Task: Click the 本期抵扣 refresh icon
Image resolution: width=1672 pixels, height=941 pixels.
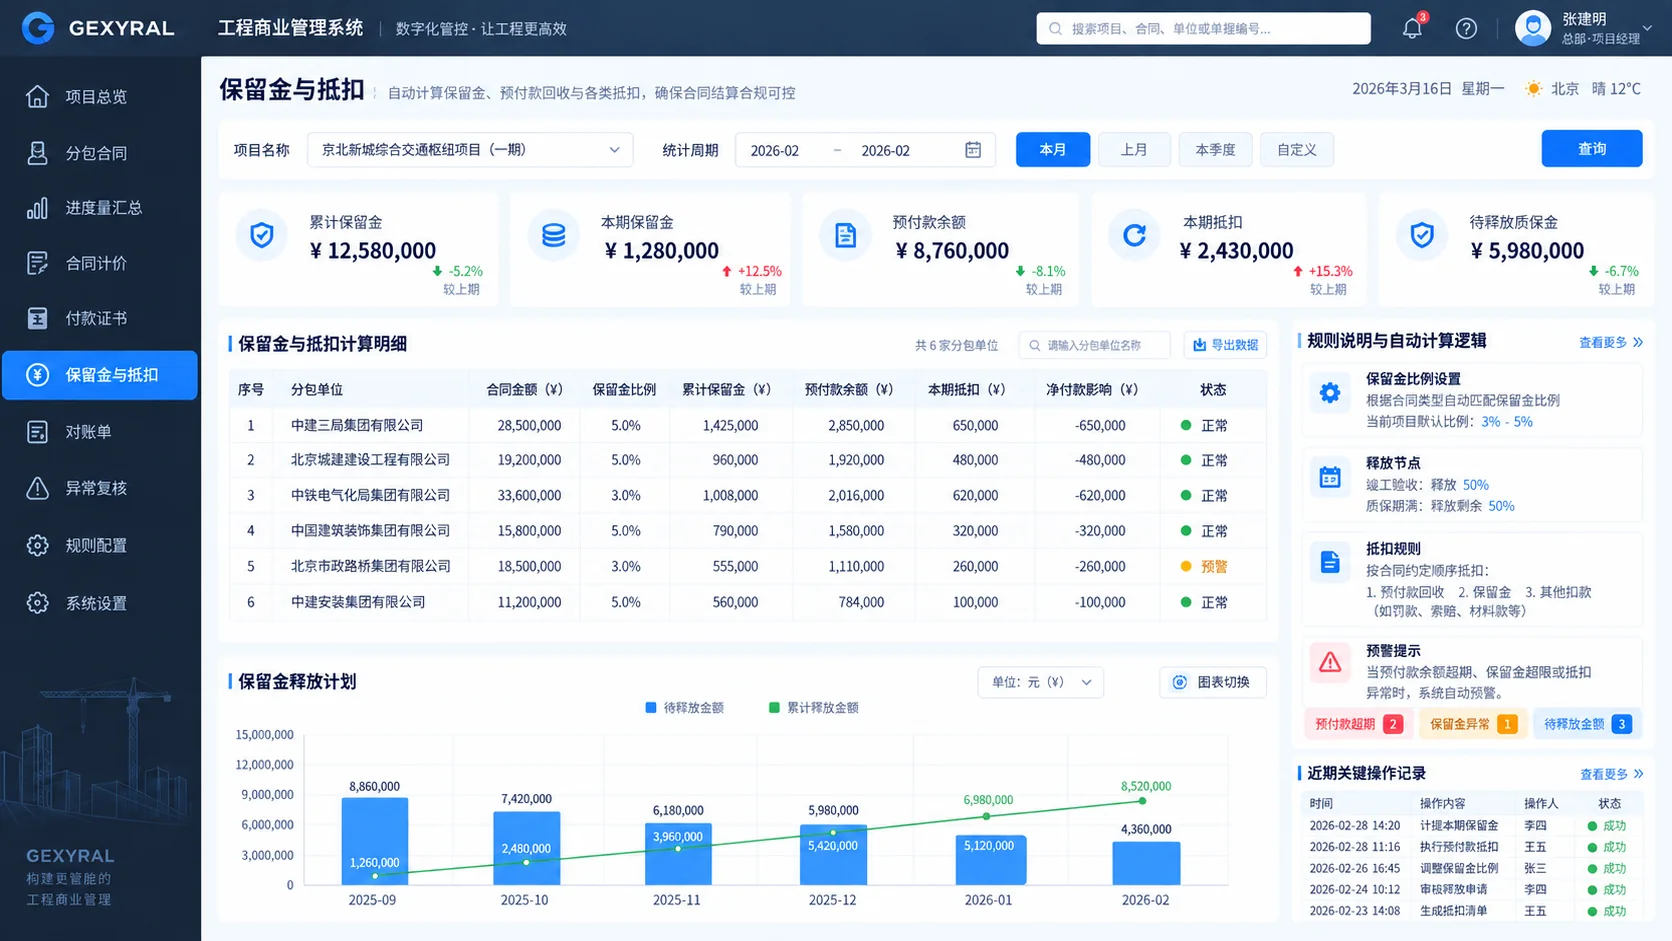Action: (x=1134, y=235)
